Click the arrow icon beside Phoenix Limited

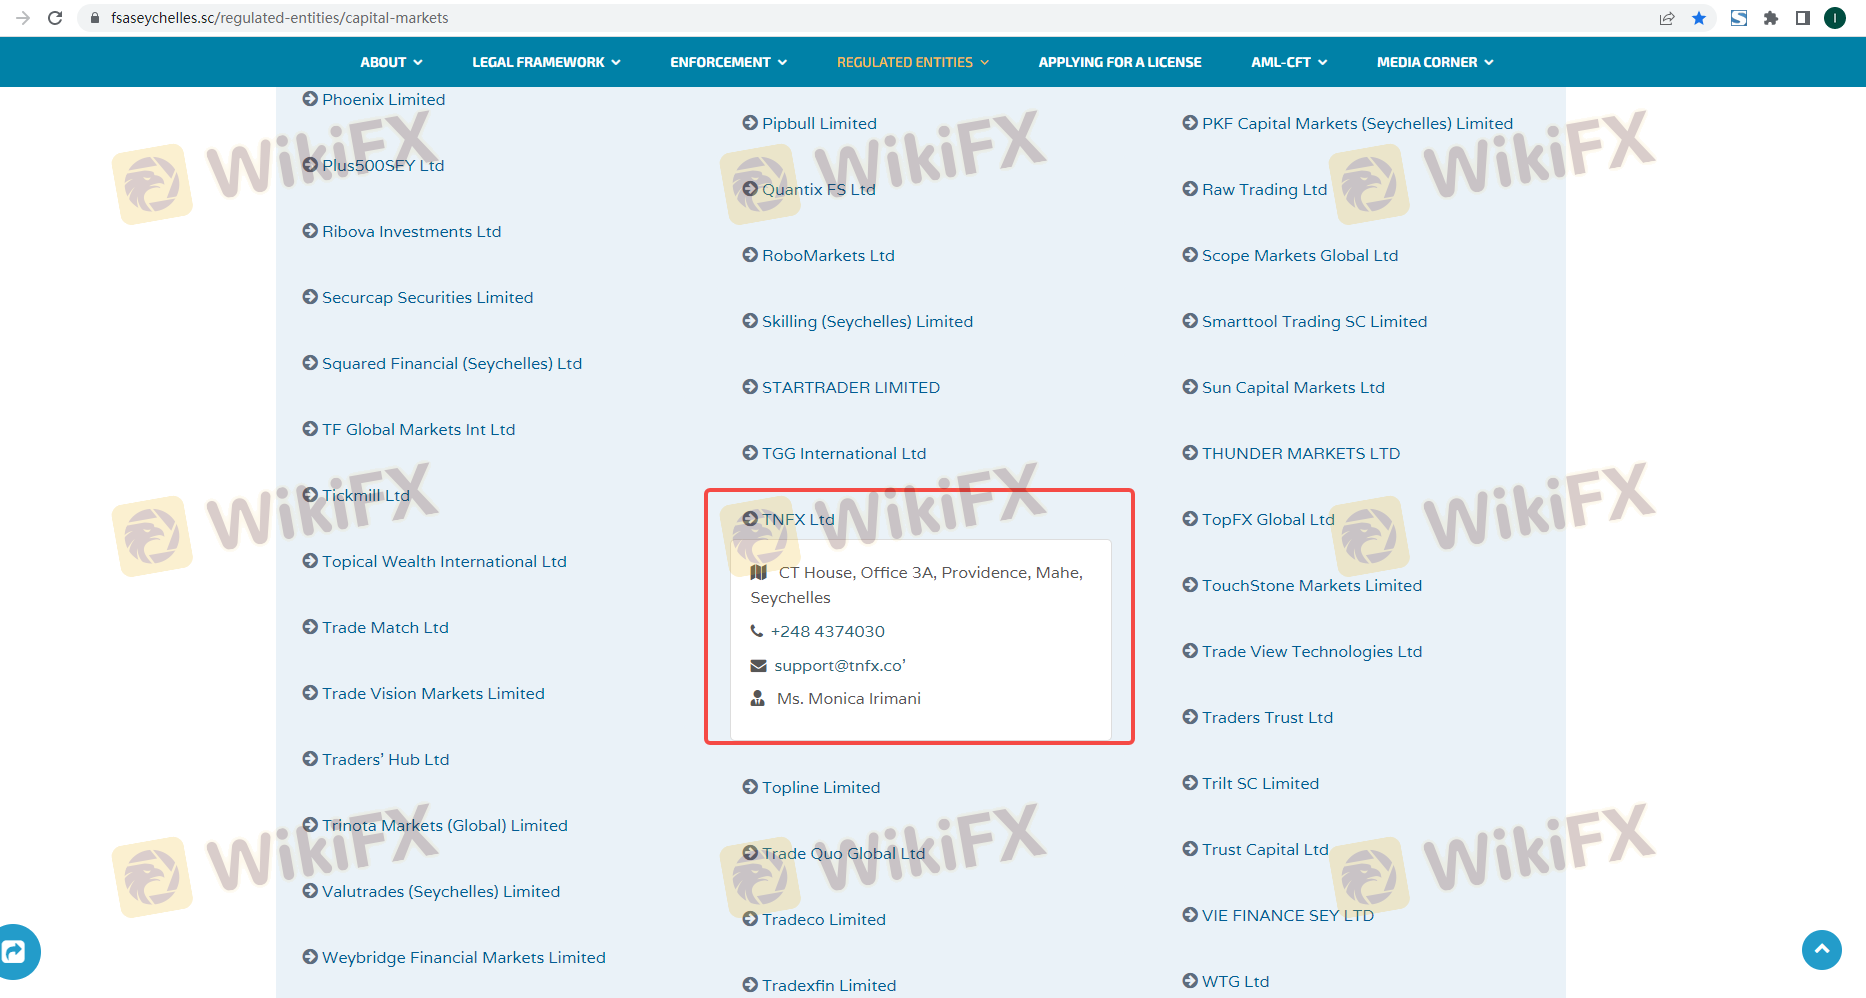[x=310, y=99]
